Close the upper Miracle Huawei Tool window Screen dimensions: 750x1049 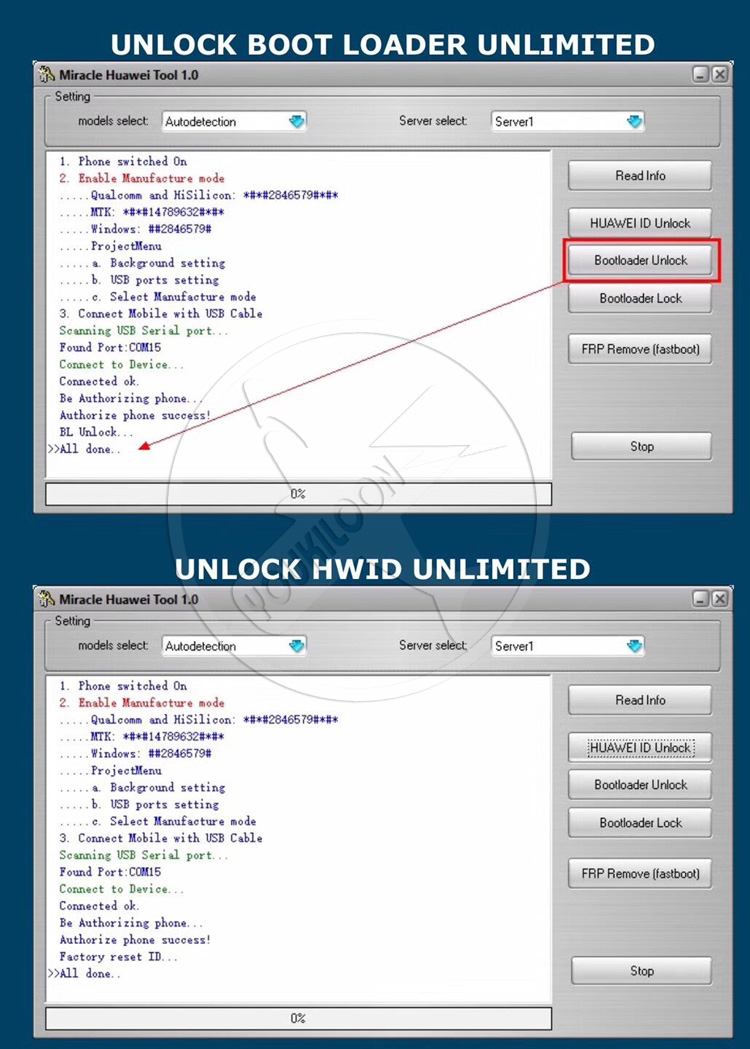coord(719,74)
